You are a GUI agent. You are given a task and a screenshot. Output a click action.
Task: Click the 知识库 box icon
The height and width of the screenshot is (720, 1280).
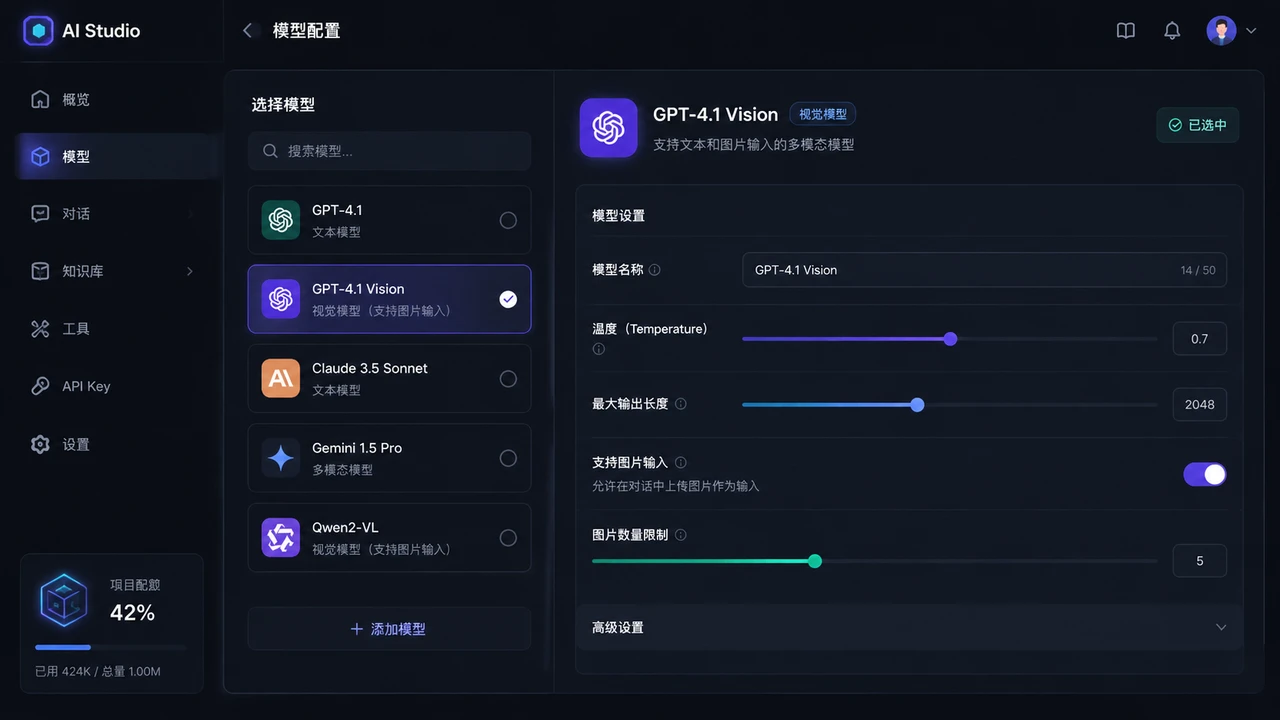(x=40, y=271)
